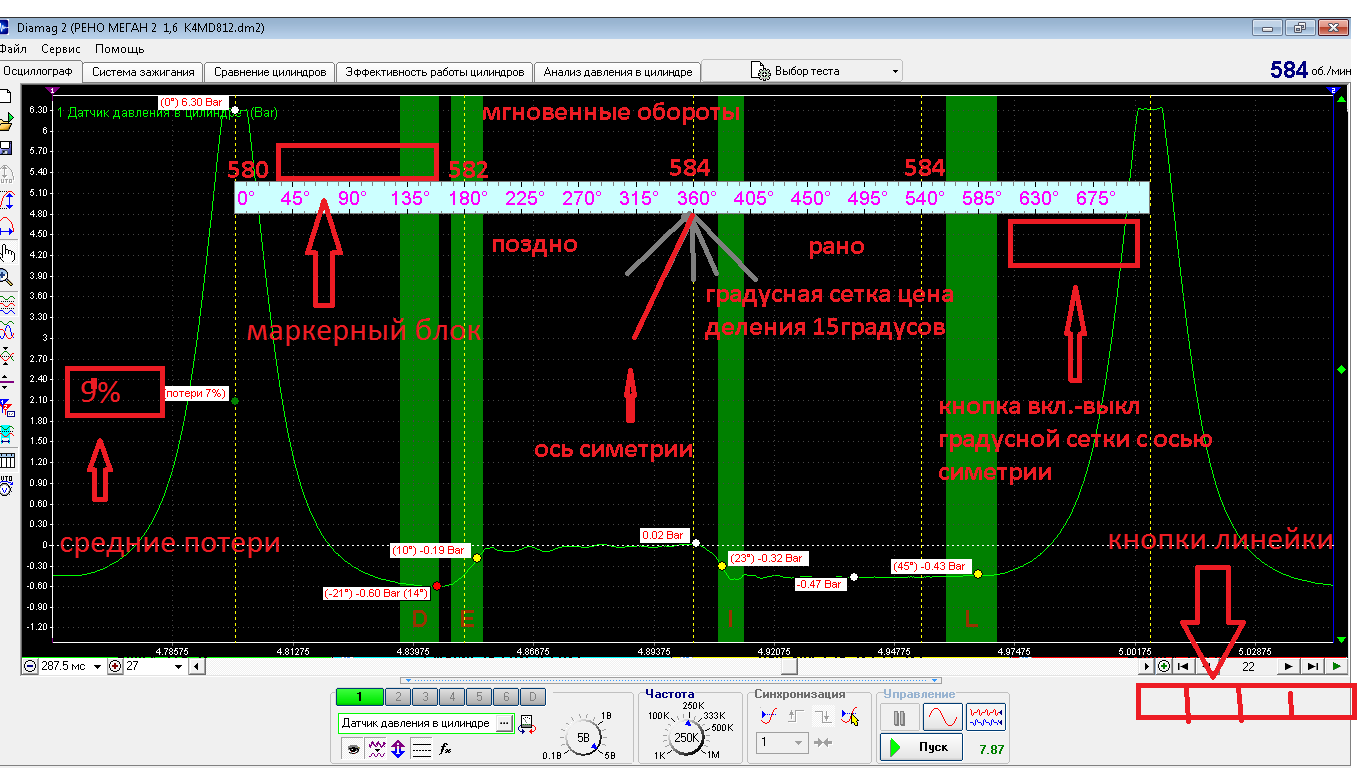Click the red plus zoom-in button by 27
Viewport: 1360px width, 768px height.
(115, 666)
